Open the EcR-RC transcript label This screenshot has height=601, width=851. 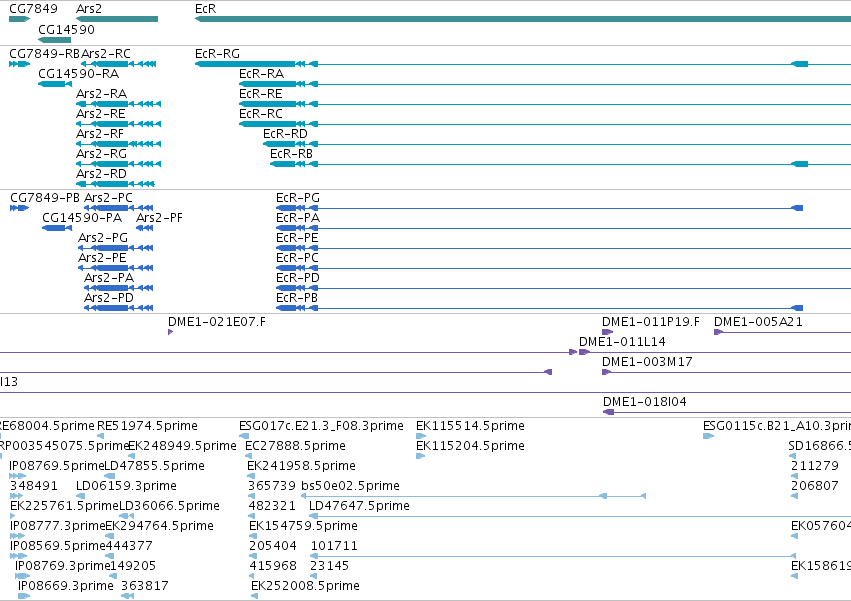coord(261,114)
